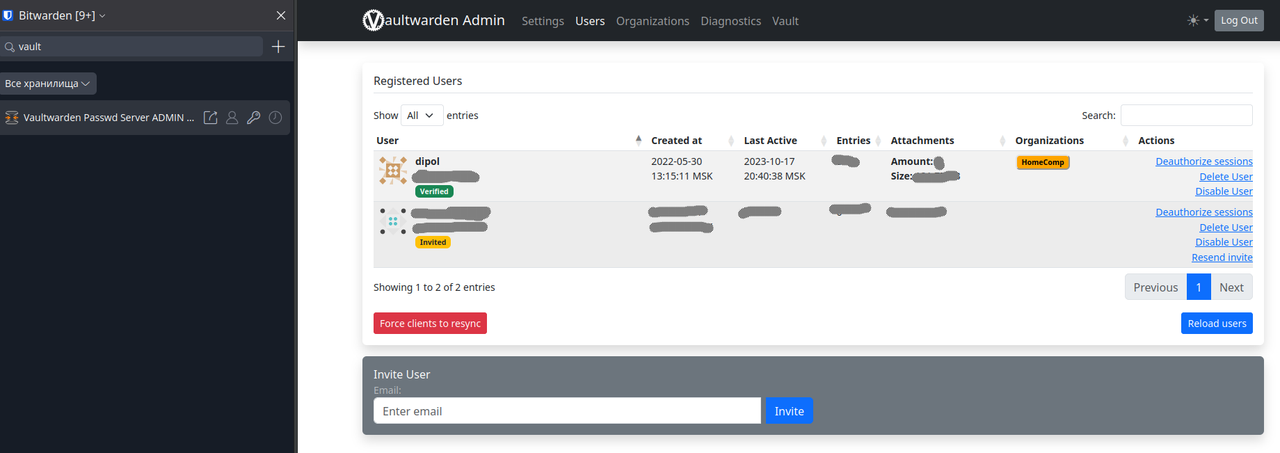This screenshot has height=453, width=1280.
Task: Open the Users tab
Action: 590,21
